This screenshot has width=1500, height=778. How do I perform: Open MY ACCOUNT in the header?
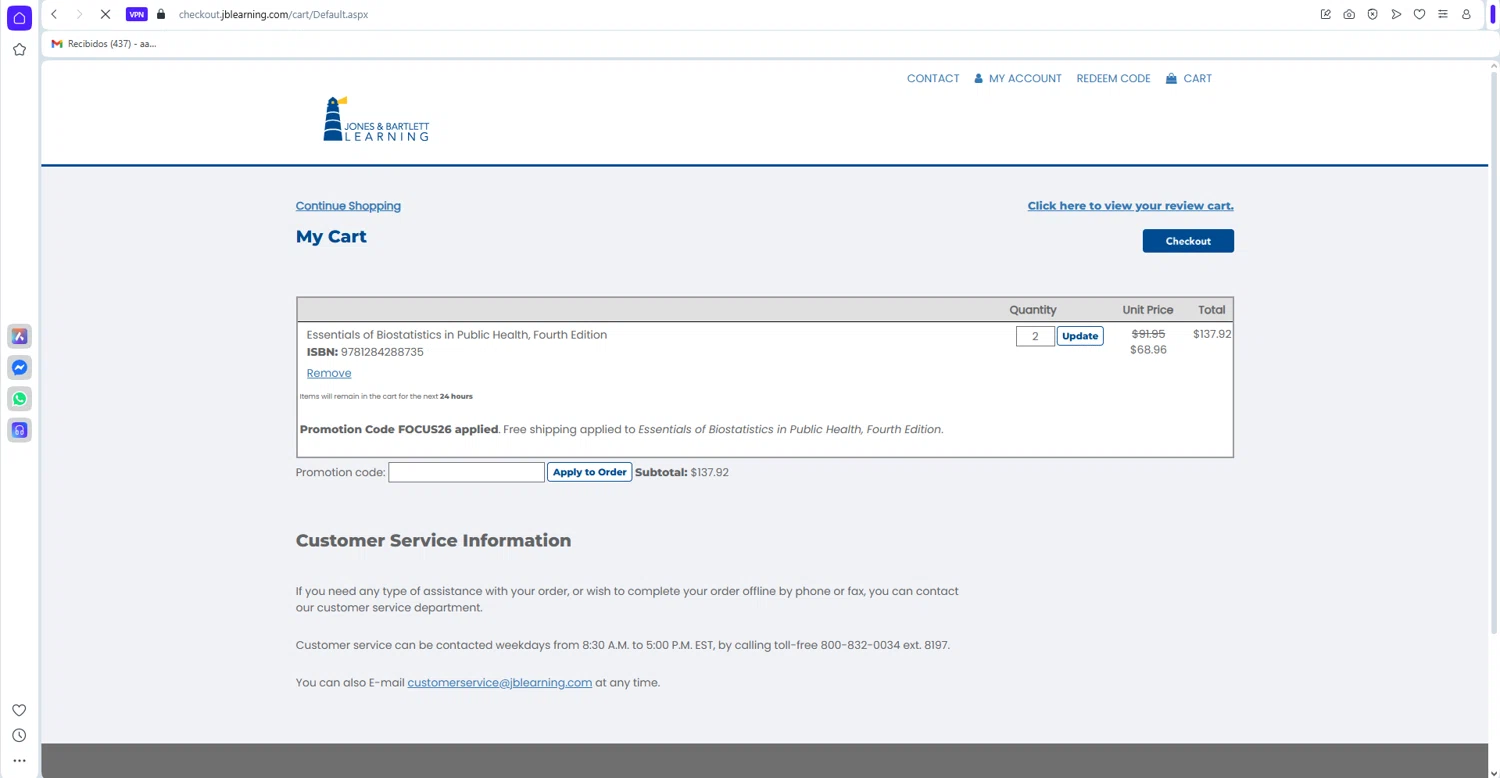[1017, 78]
